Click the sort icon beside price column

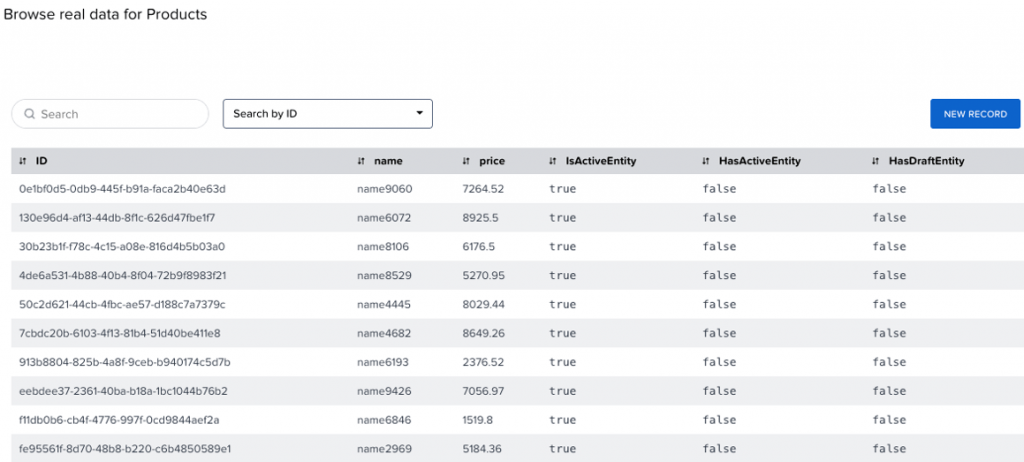click(466, 161)
